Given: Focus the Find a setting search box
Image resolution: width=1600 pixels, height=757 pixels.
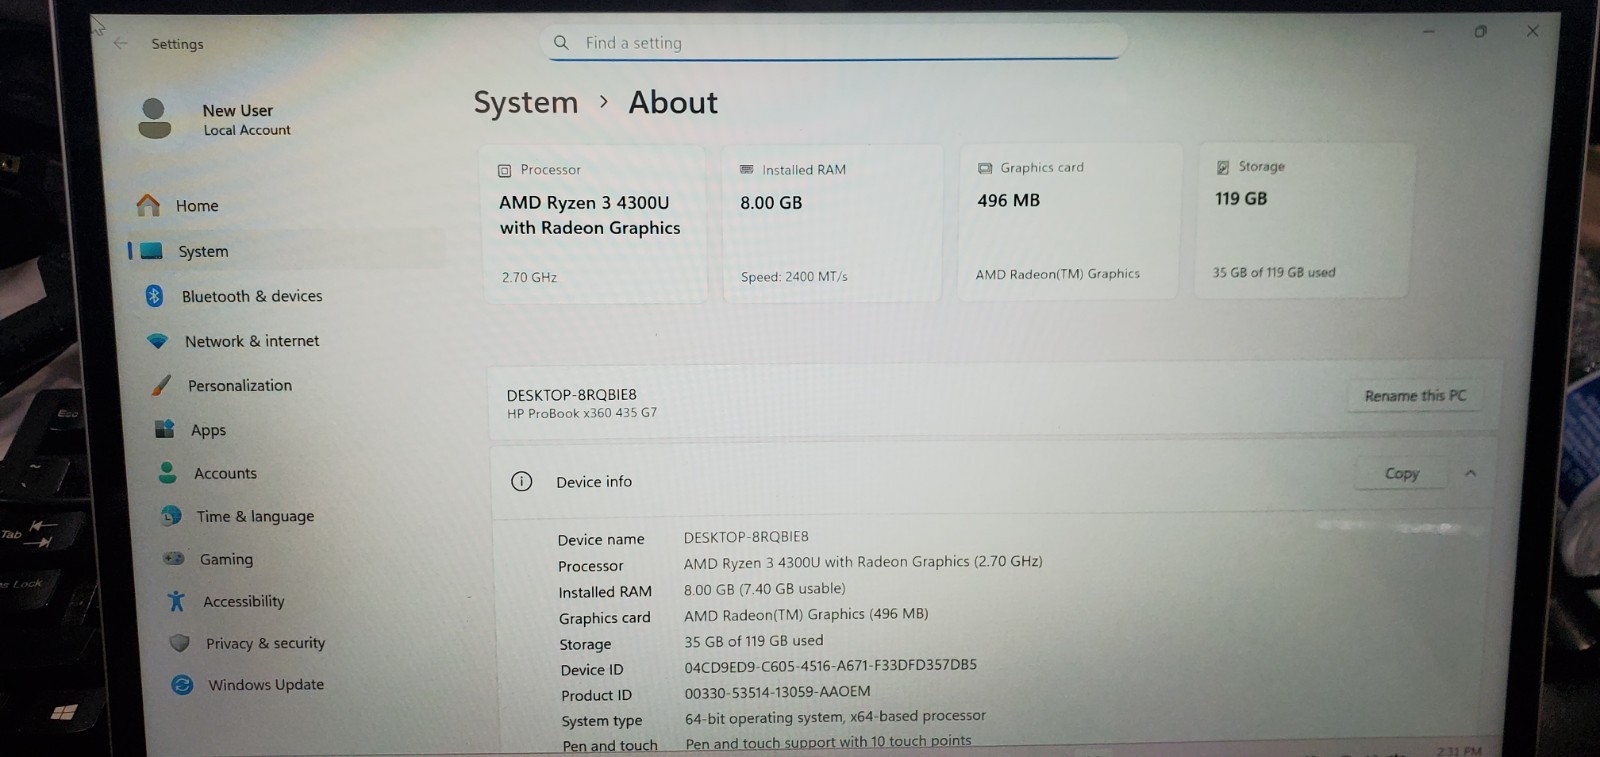Looking at the screenshot, I should coord(835,42).
